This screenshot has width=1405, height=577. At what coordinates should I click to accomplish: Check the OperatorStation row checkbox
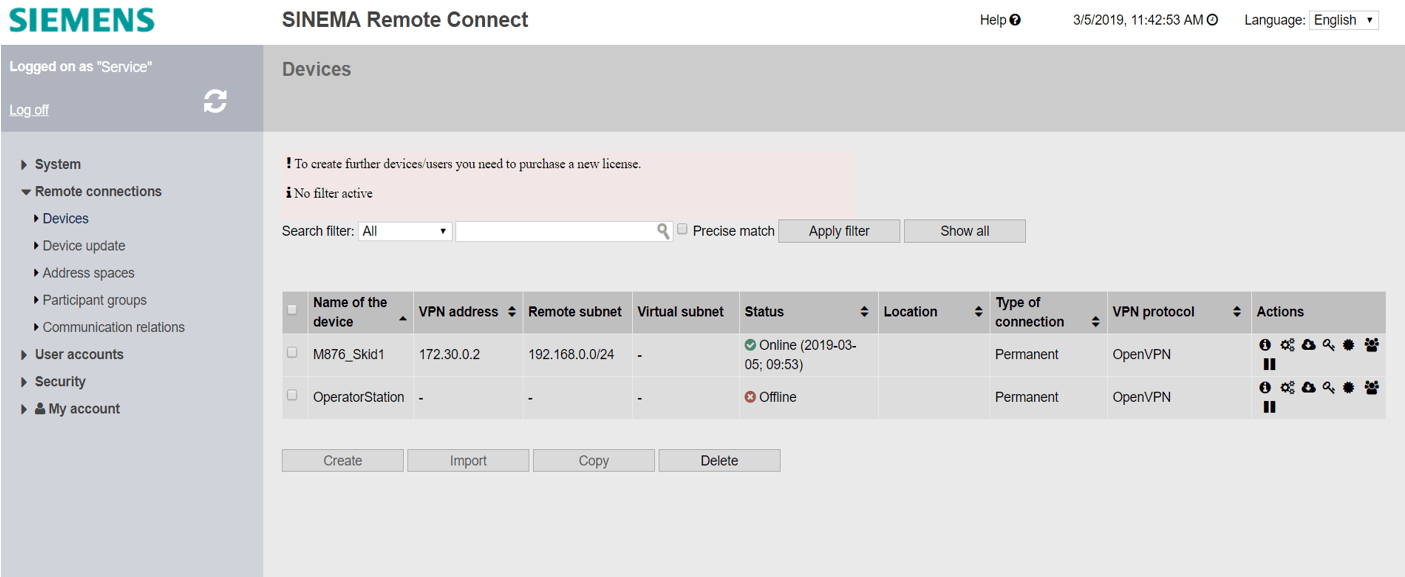coord(292,395)
